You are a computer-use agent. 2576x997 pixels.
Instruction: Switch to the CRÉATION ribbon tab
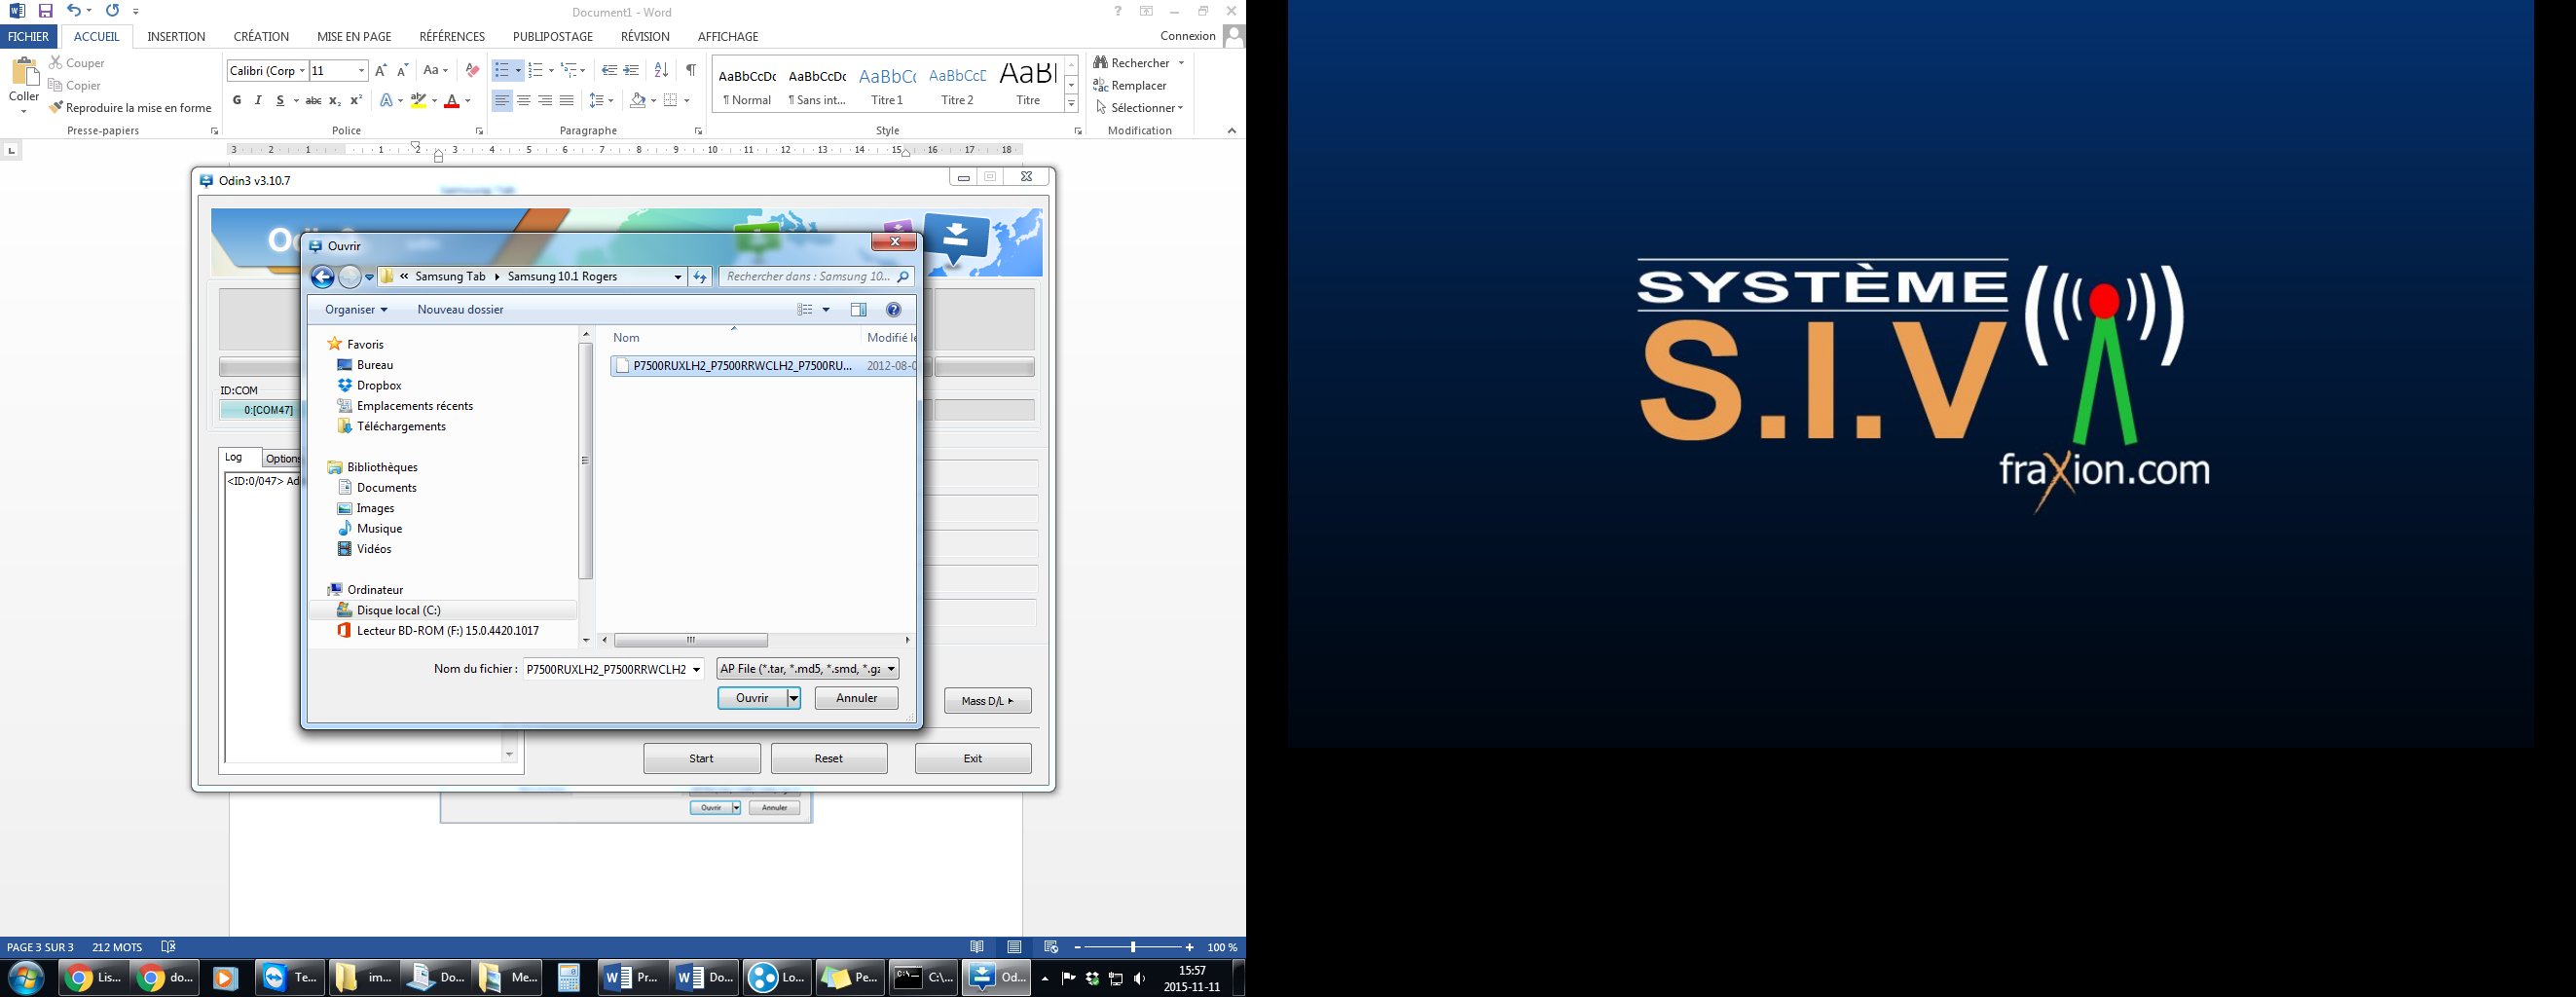[x=261, y=37]
